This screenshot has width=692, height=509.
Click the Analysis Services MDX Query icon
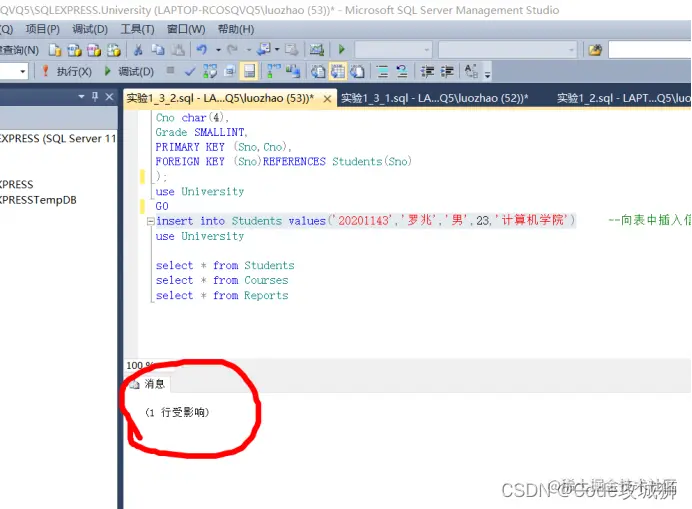74,50
